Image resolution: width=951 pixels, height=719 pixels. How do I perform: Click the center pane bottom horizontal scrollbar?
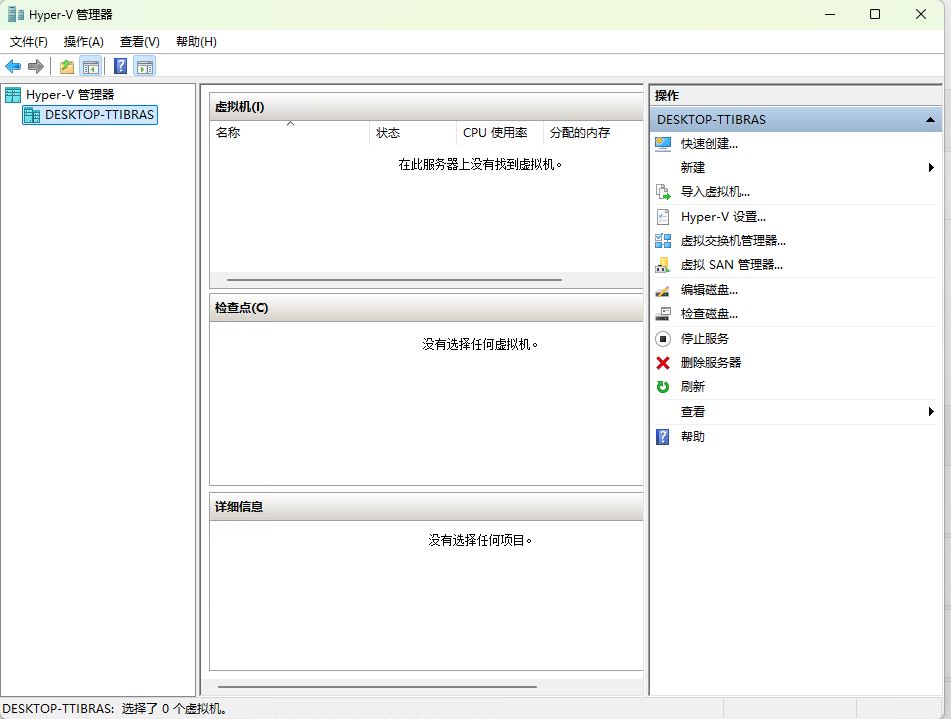(x=377, y=687)
